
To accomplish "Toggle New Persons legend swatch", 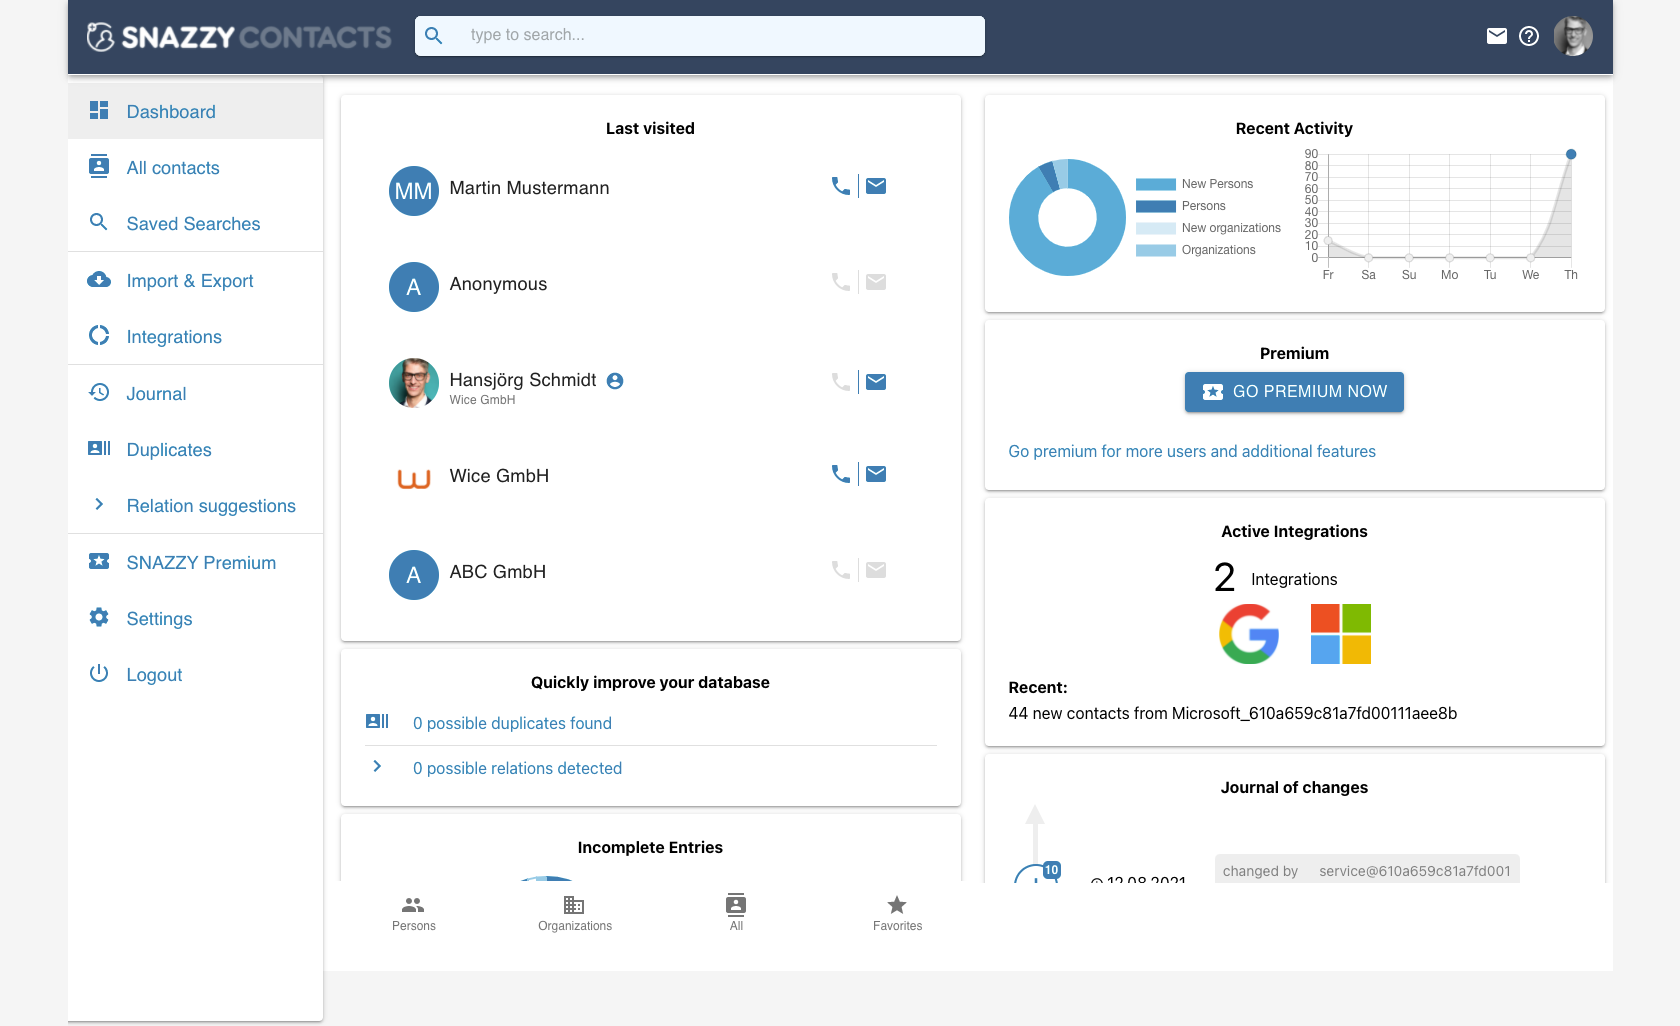I will 1156,184.
